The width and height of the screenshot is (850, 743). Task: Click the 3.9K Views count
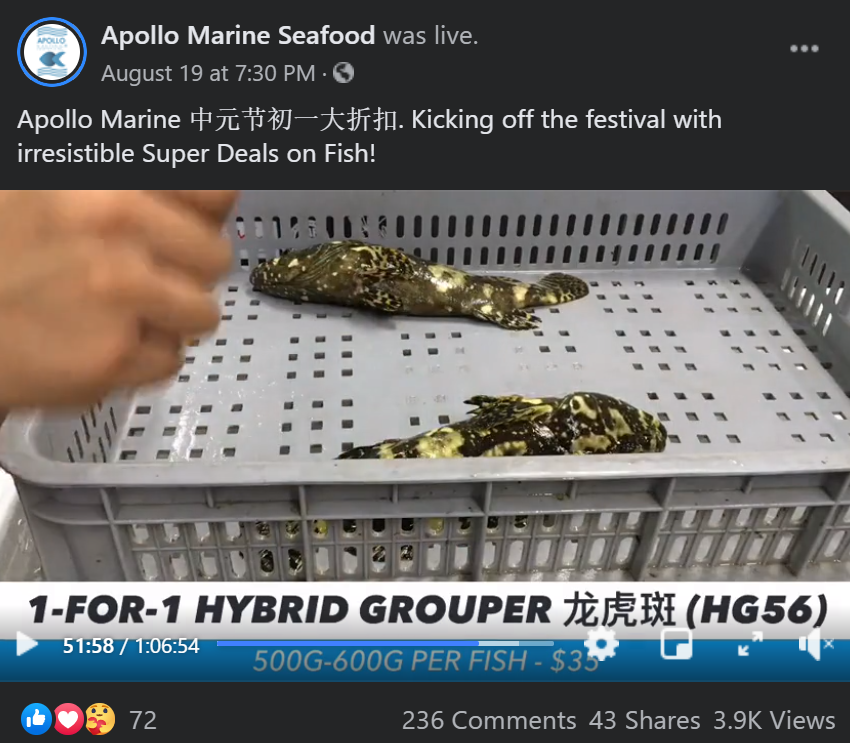tap(774, 720)
